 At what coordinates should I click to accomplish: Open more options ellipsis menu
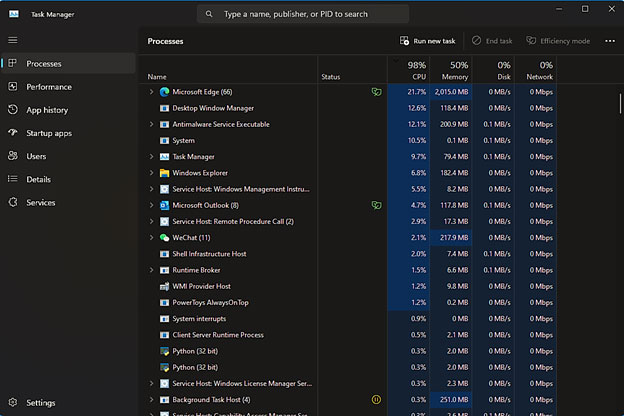point(610,41)
